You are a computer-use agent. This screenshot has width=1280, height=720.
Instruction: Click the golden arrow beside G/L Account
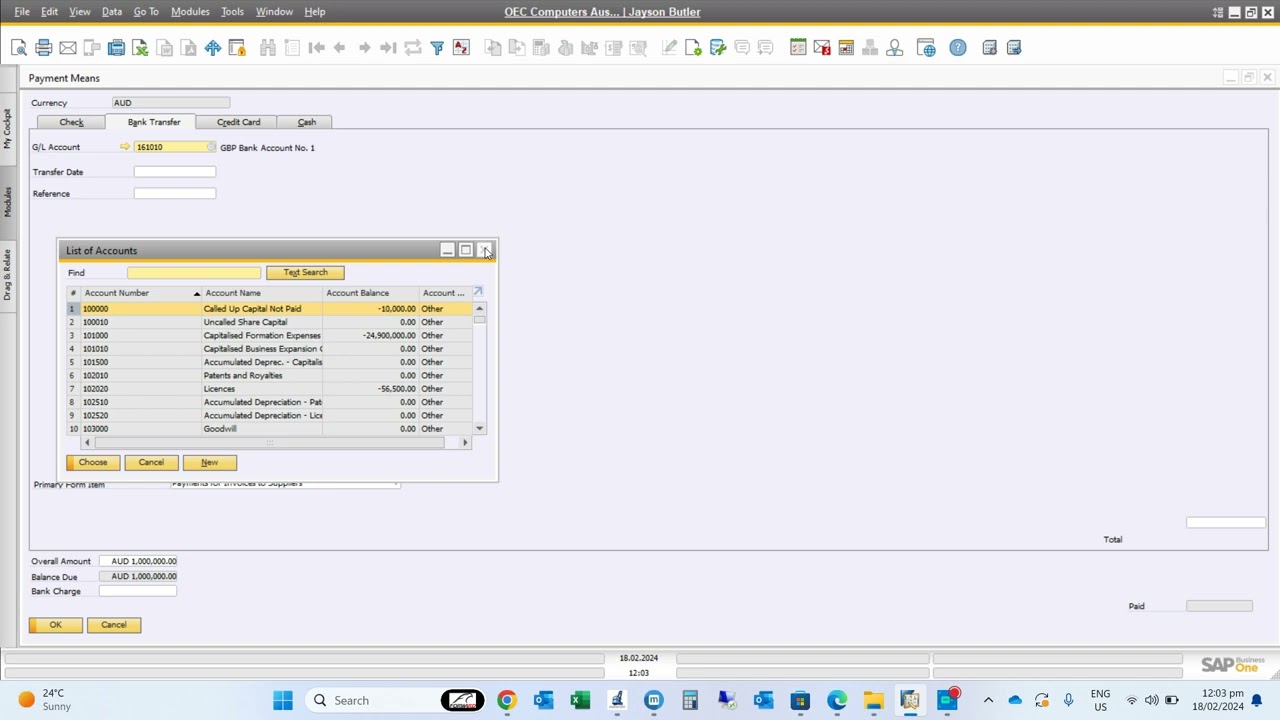pyautogui.click(x=125, y=147)
